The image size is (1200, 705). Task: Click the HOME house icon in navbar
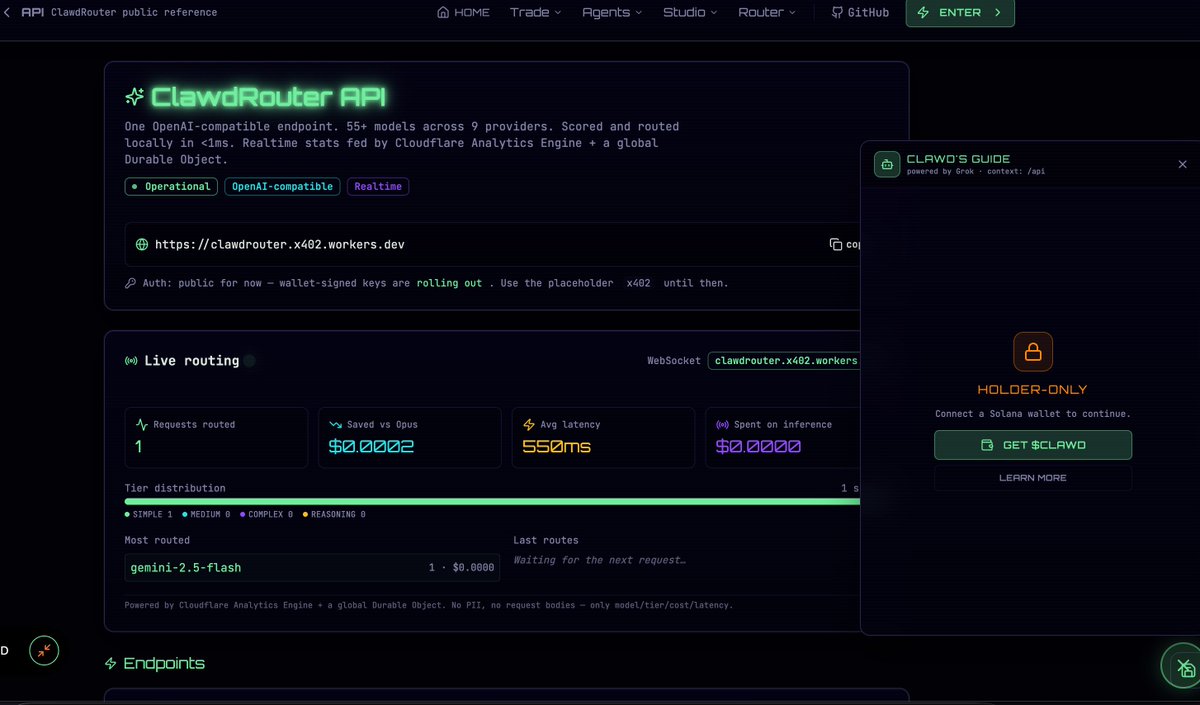tap(443, 13)
